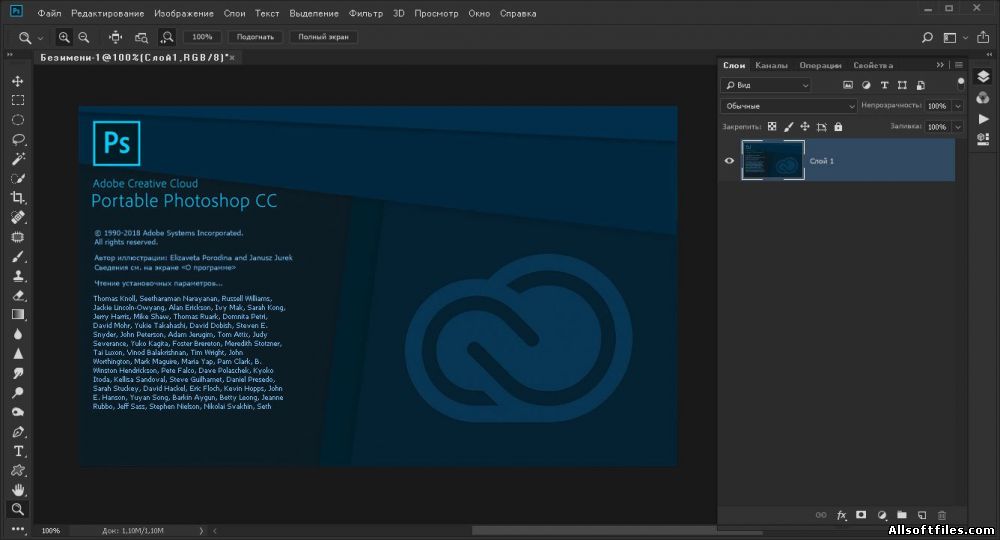Open the Фильтр menu
Image resolution: width=1000 pixels, height=540 pixels.
pos(367,14)
